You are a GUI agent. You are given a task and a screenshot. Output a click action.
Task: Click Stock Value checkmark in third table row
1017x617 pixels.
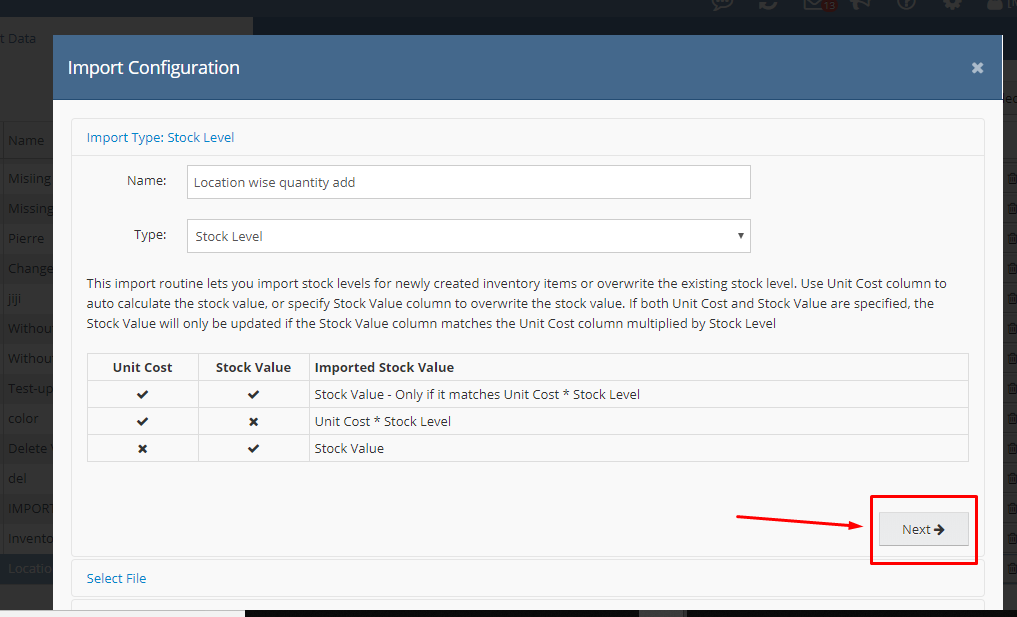[x=254, y=449]
